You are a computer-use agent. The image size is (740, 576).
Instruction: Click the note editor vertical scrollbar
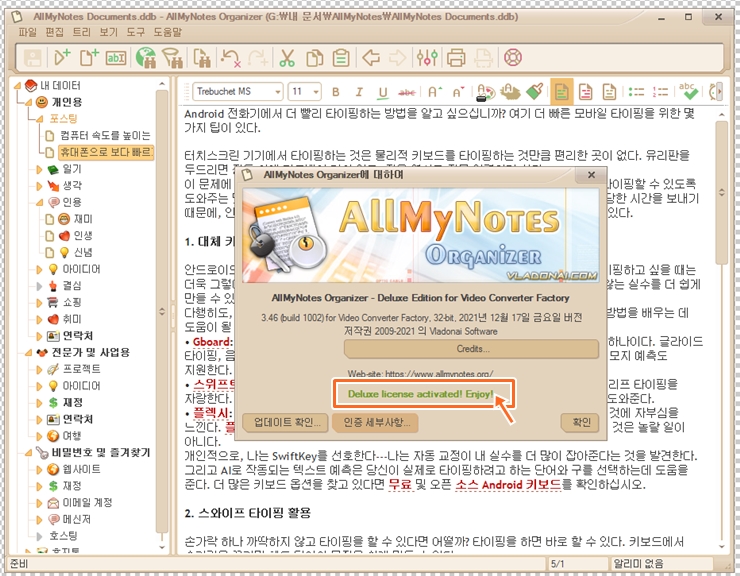pos(722,193)
